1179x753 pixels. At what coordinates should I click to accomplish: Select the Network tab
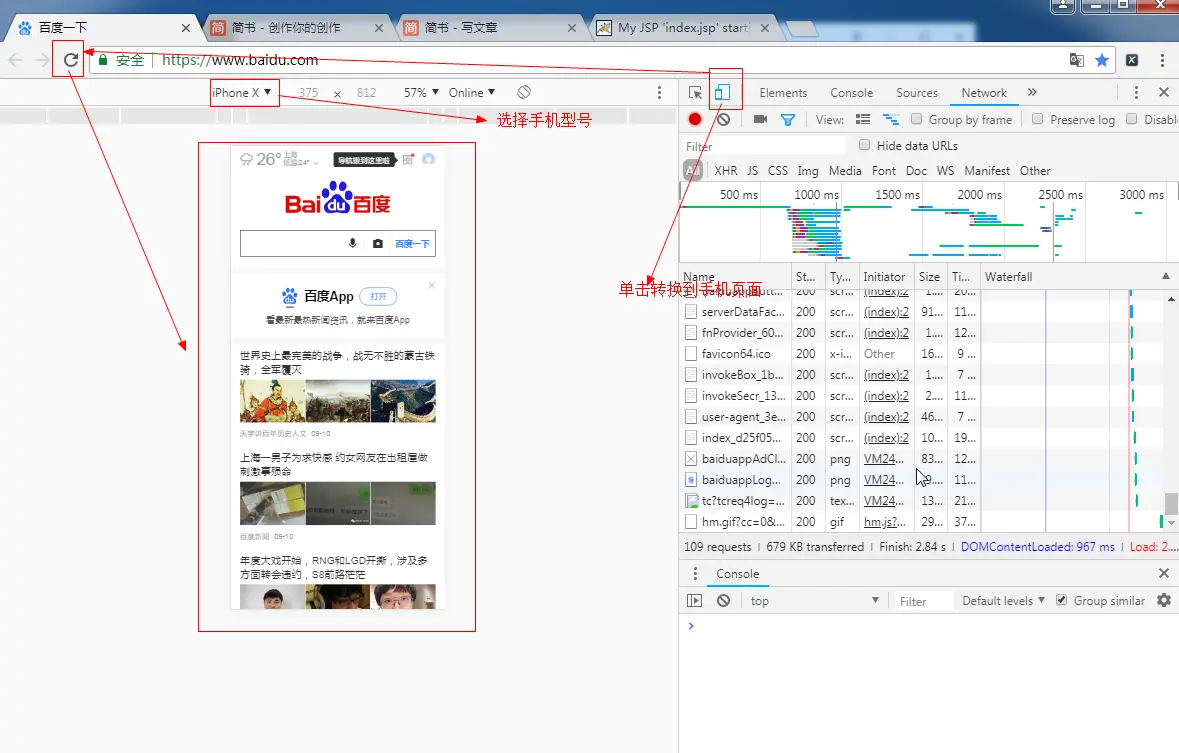984,93
